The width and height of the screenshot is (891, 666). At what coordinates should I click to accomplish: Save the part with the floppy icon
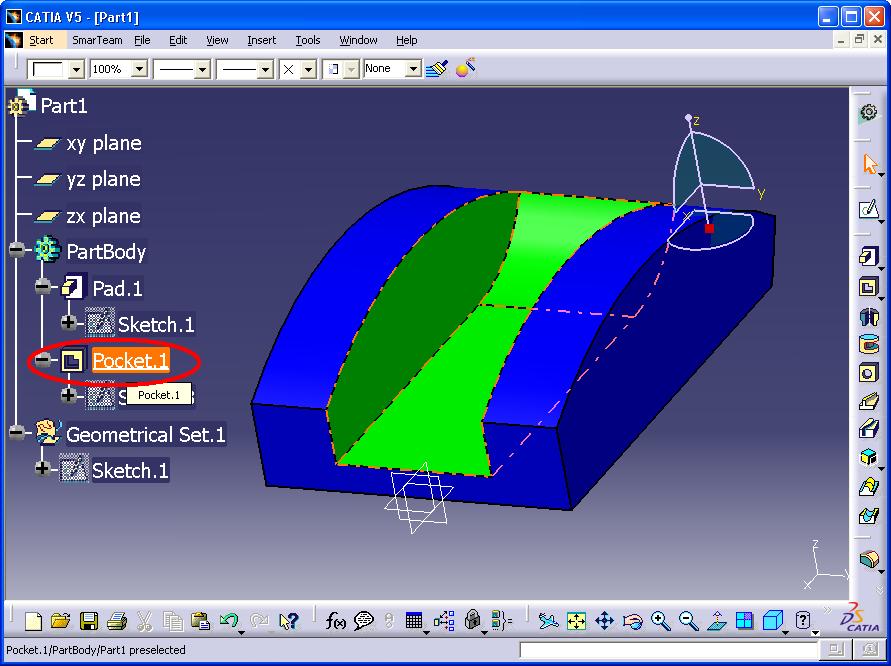[89, 621]
